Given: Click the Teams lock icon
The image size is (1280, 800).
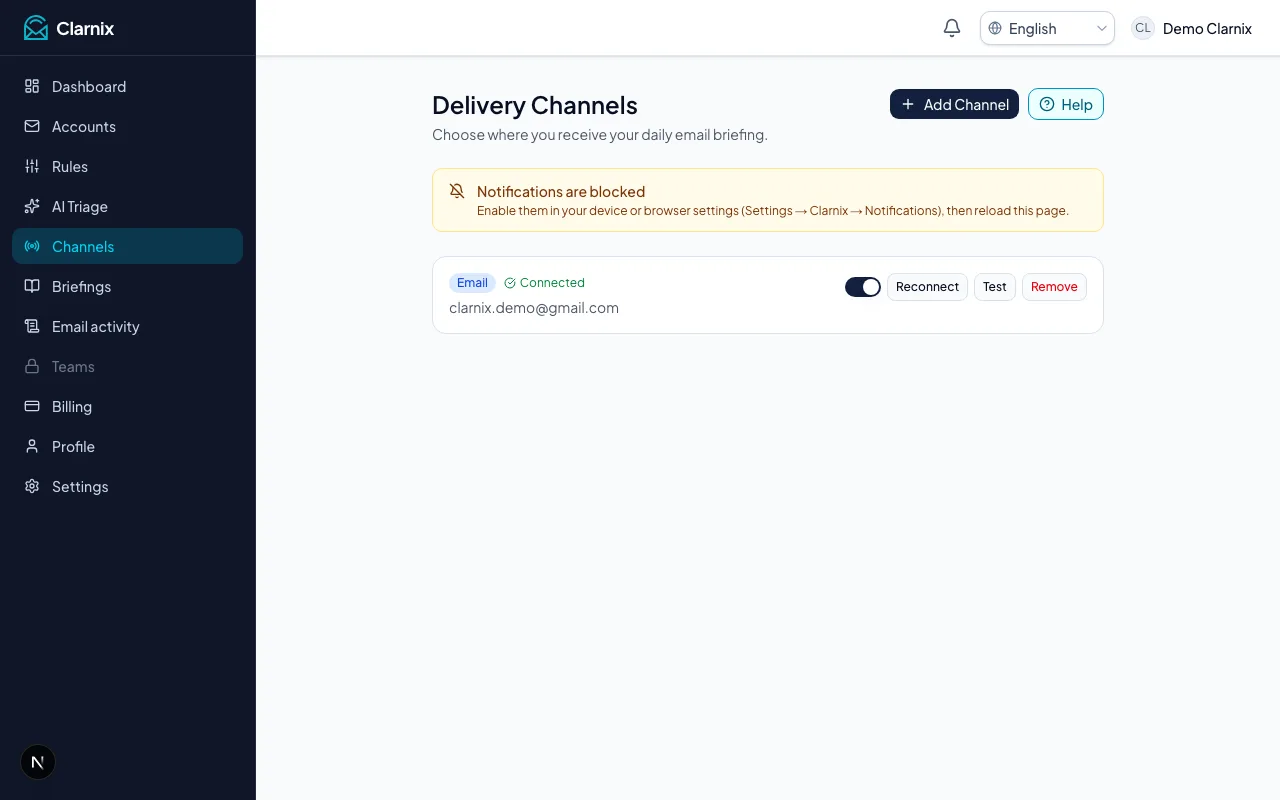Looking at the screenshot, I should point(32,366).
